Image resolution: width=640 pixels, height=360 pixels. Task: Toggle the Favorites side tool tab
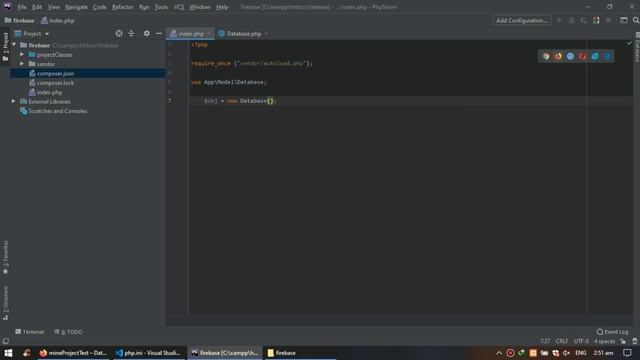click(x=5, y=257)
